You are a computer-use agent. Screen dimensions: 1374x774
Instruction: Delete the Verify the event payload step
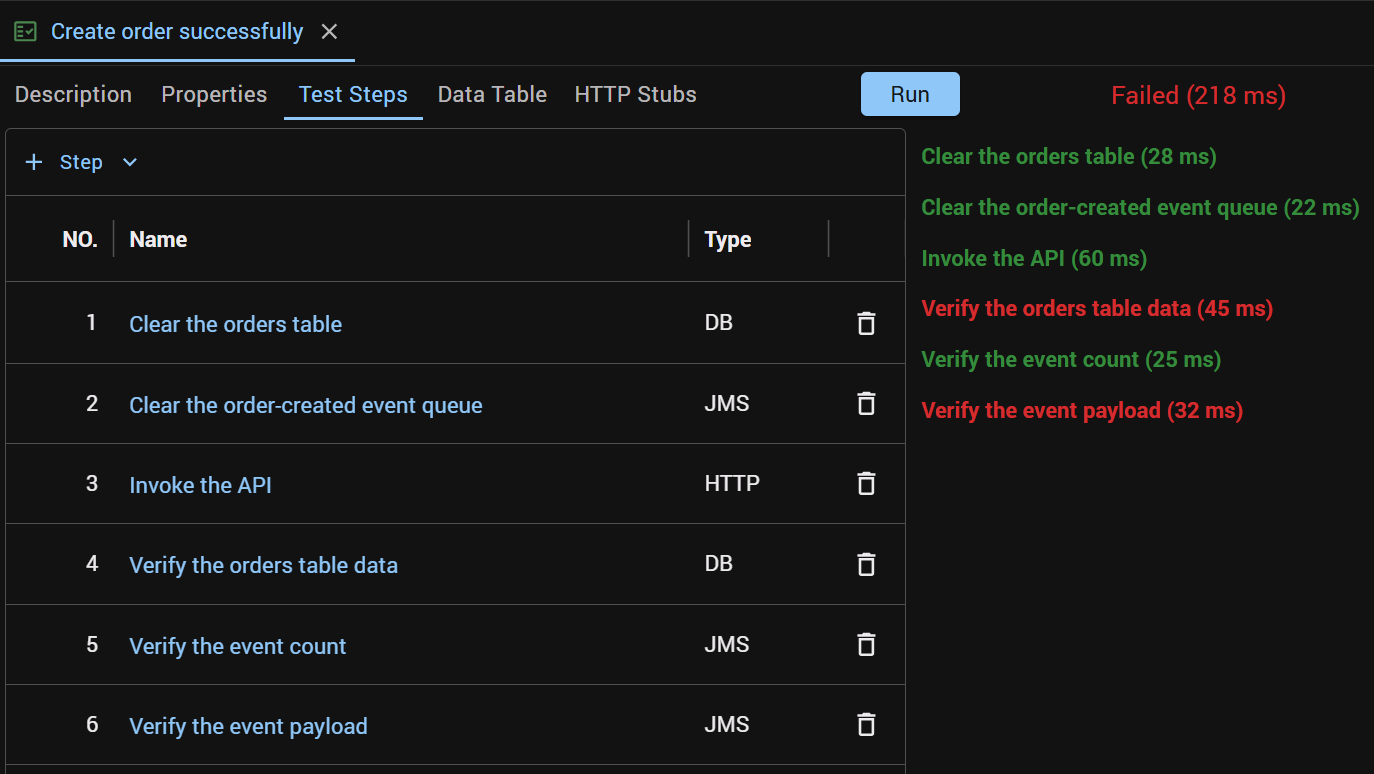pos(866,725)
